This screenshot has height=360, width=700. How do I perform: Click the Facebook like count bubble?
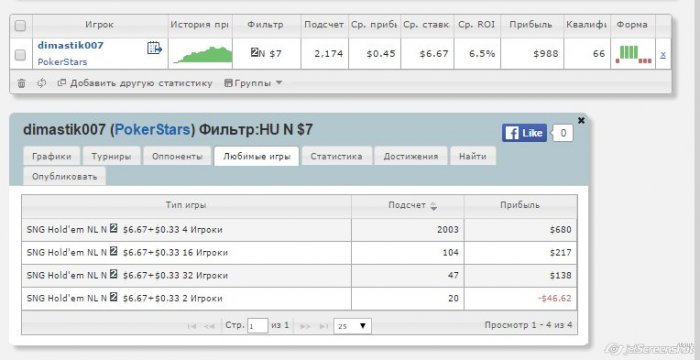point(562,133)
